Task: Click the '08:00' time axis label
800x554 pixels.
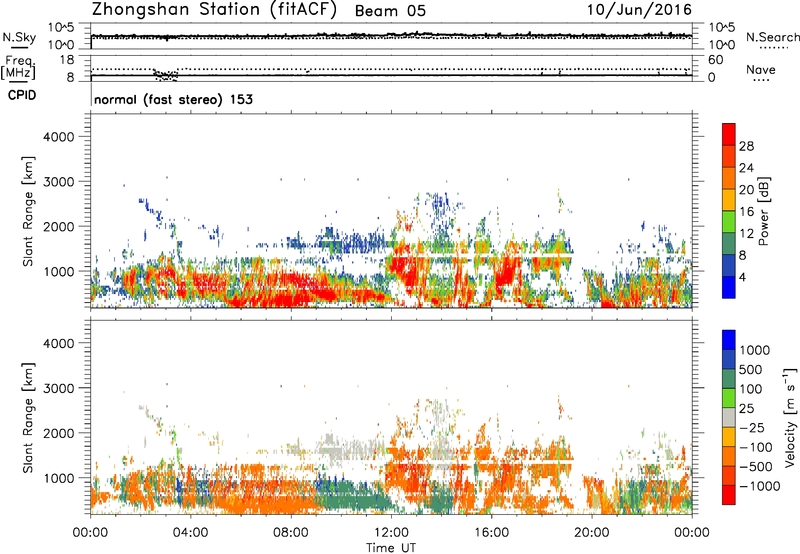Action: point(291,533)
